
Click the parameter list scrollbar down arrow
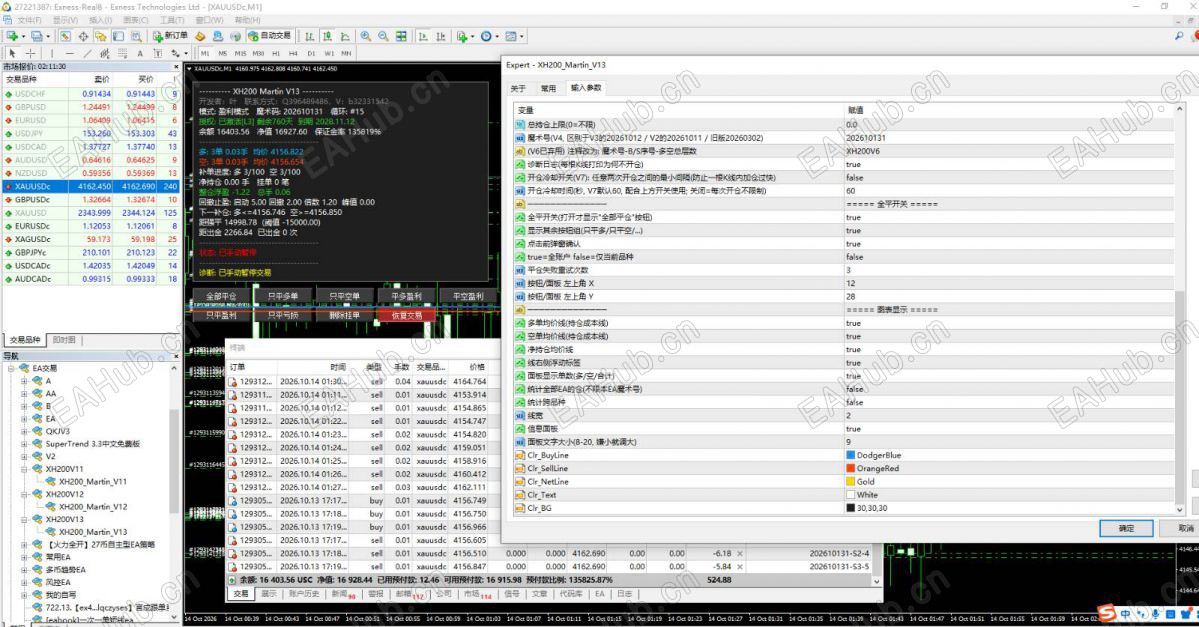coord(1179,509)
